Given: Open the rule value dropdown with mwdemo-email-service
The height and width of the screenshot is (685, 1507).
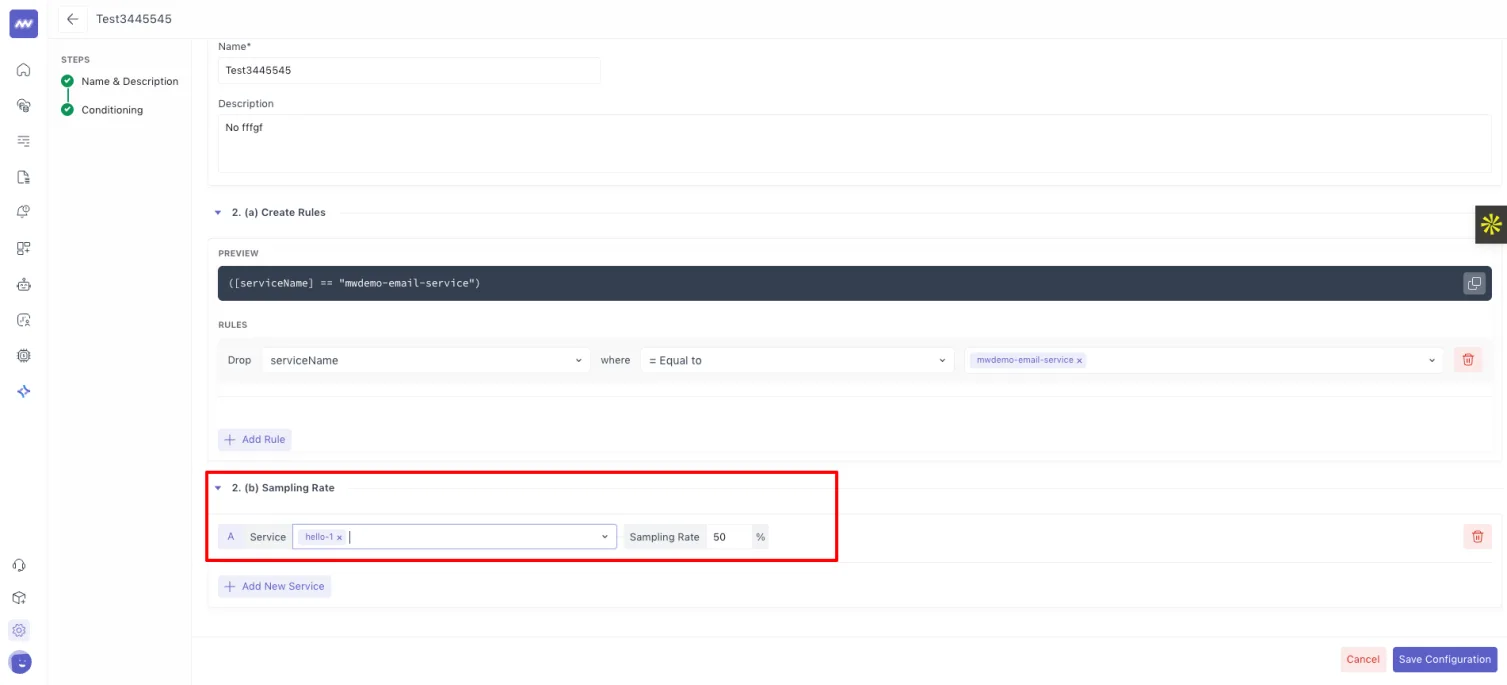Looking at the screenshot, I should click(x=1204, y=360).
